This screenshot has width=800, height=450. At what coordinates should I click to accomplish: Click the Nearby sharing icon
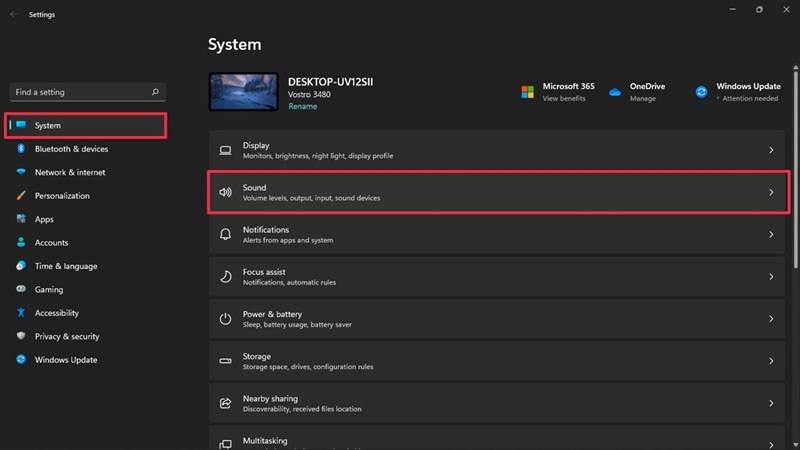[225, 403]
